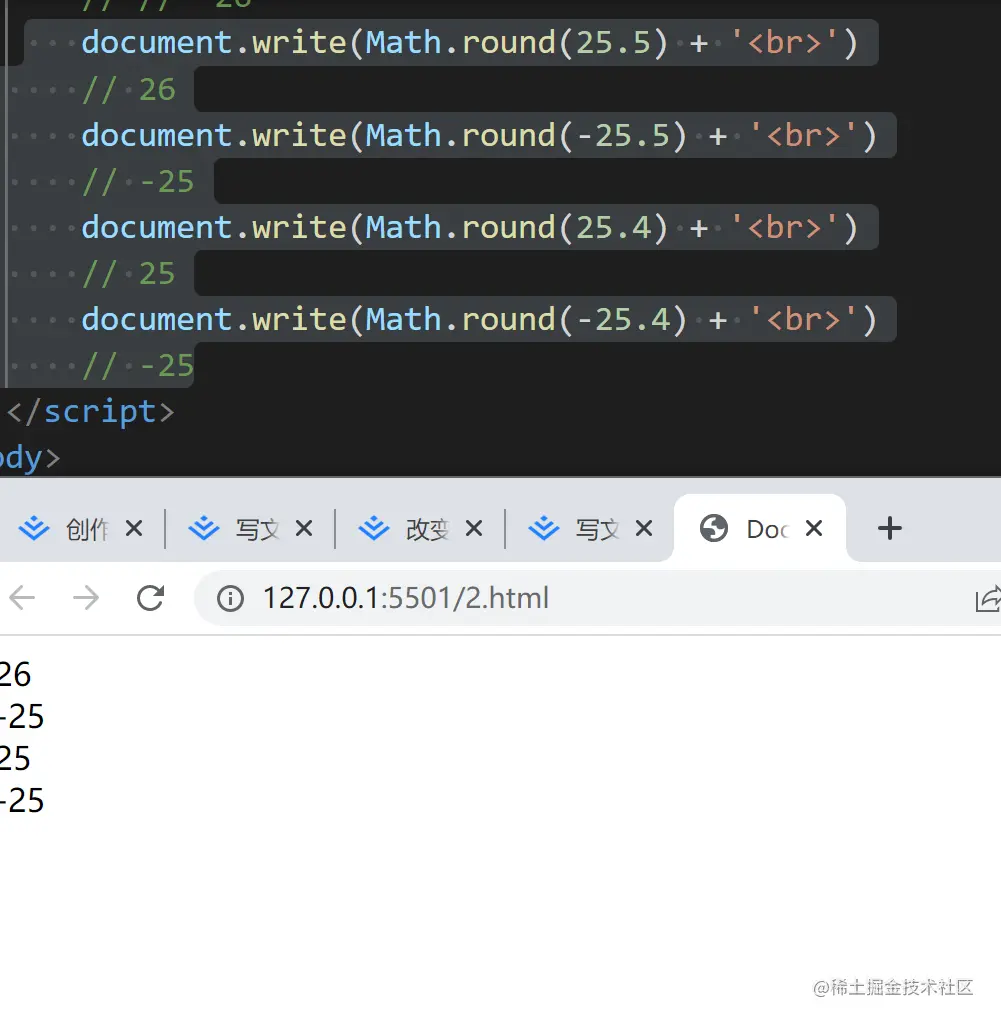Click the closing </script> tag in the editor
The width and height of the screenshot is (1001, 1025).
(90, 412)
